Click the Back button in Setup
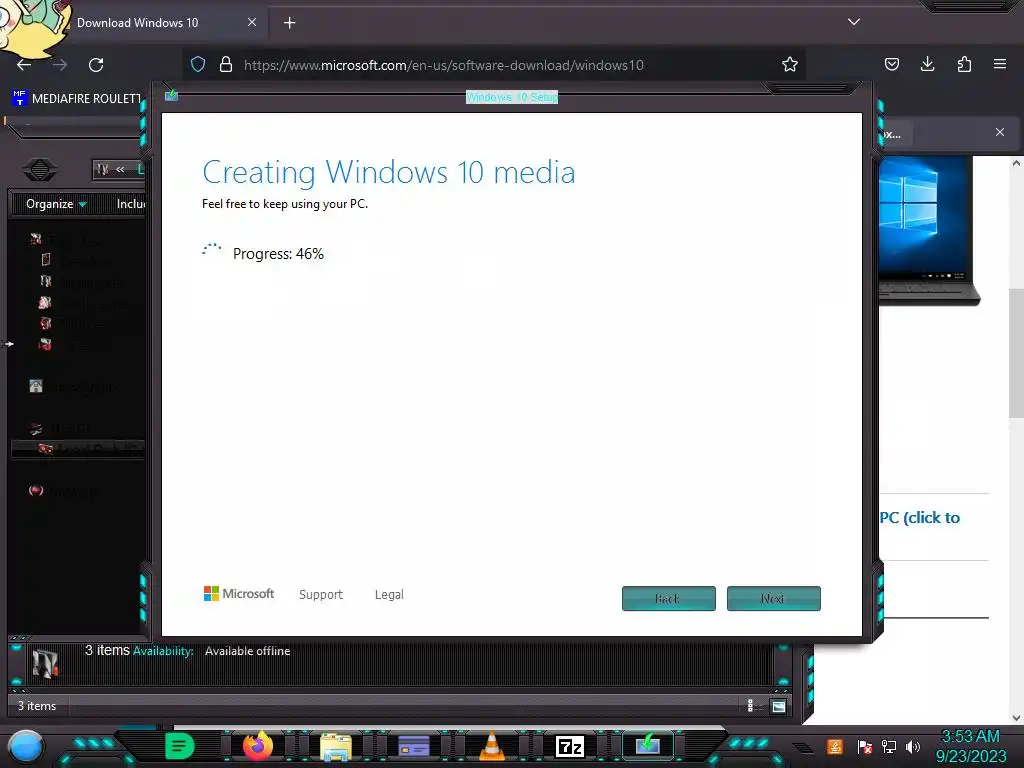 click(x=669, y=598)
